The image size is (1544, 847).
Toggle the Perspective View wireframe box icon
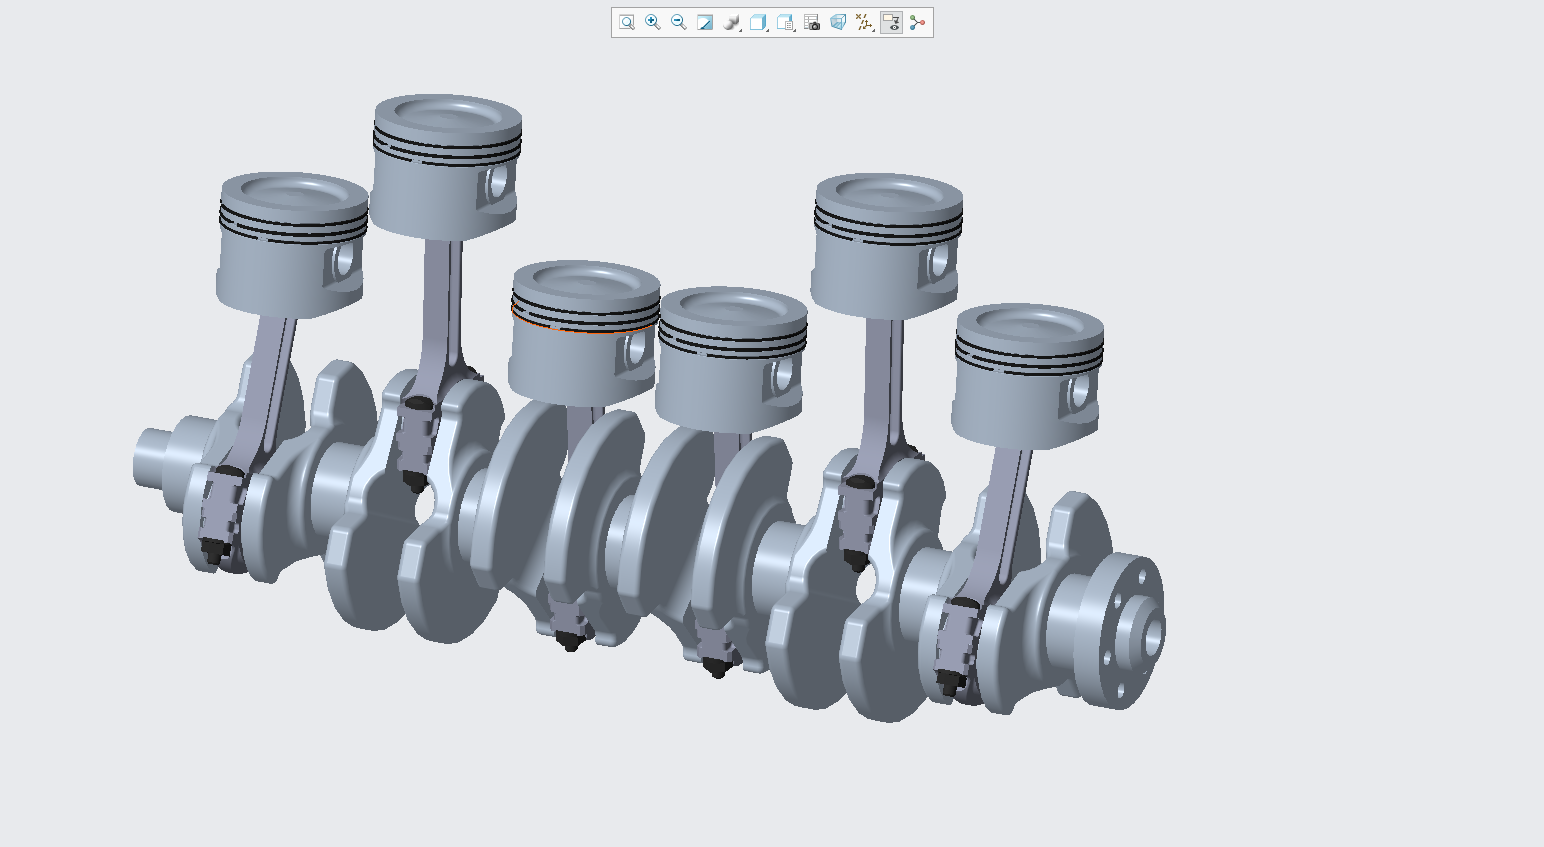tap(838, 23)
